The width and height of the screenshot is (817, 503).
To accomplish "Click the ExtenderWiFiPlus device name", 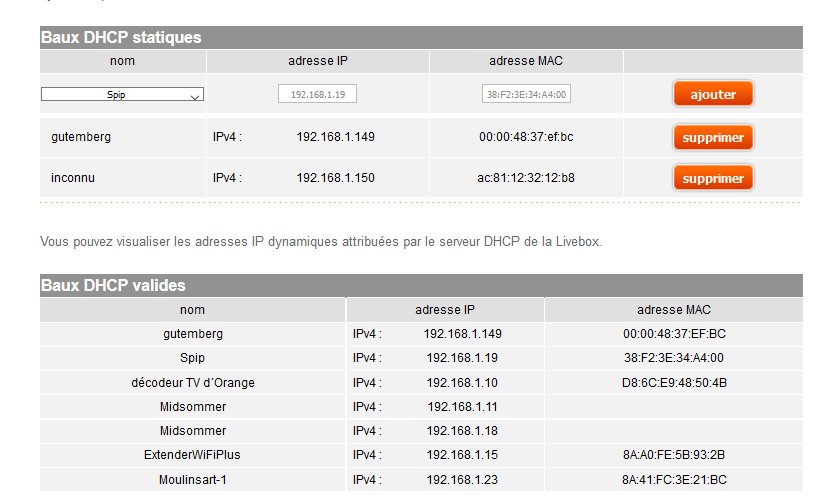I will click(192, 455).
